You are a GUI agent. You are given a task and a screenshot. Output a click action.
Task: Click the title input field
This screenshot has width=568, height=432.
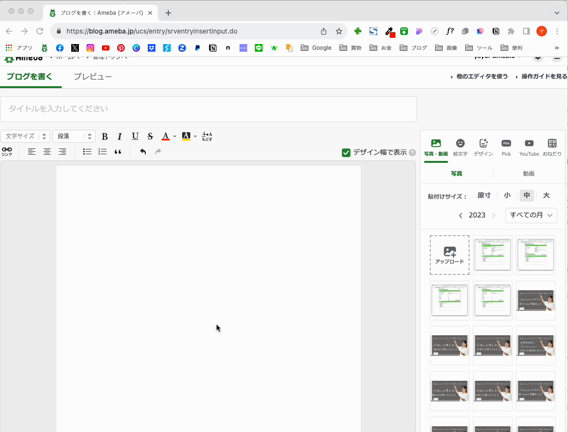(209, 109)
